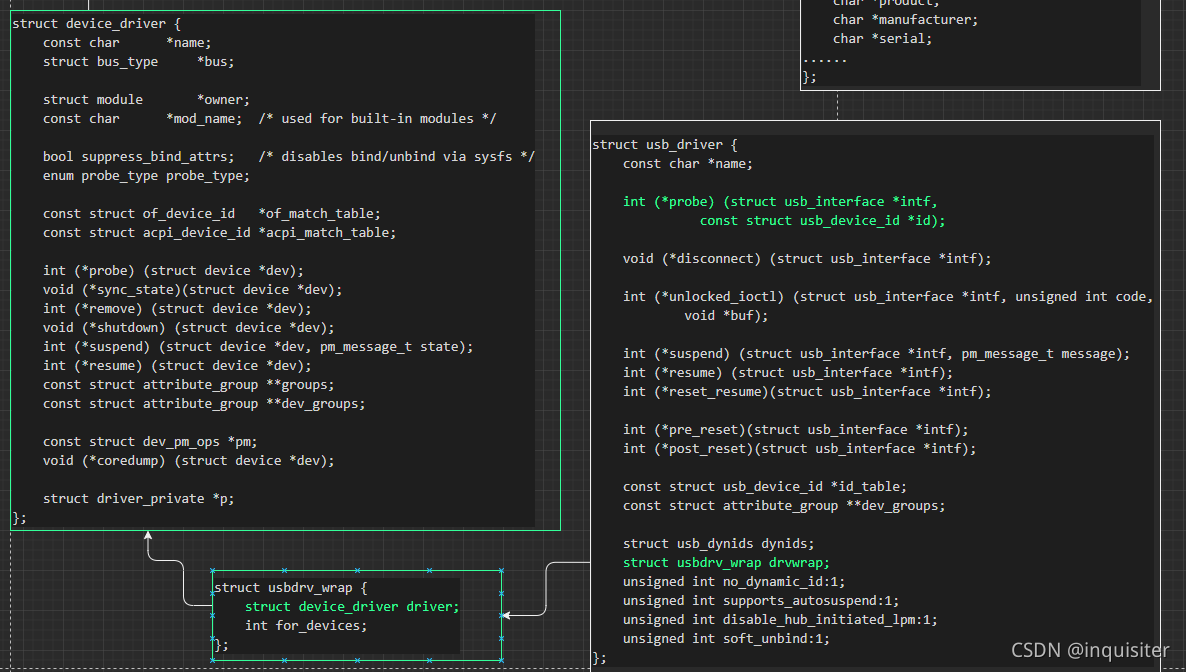Click the 'const struct usb_device_id *id);' line
The width and height of the screenshot is (1186, 672).
tap(822, 220)
